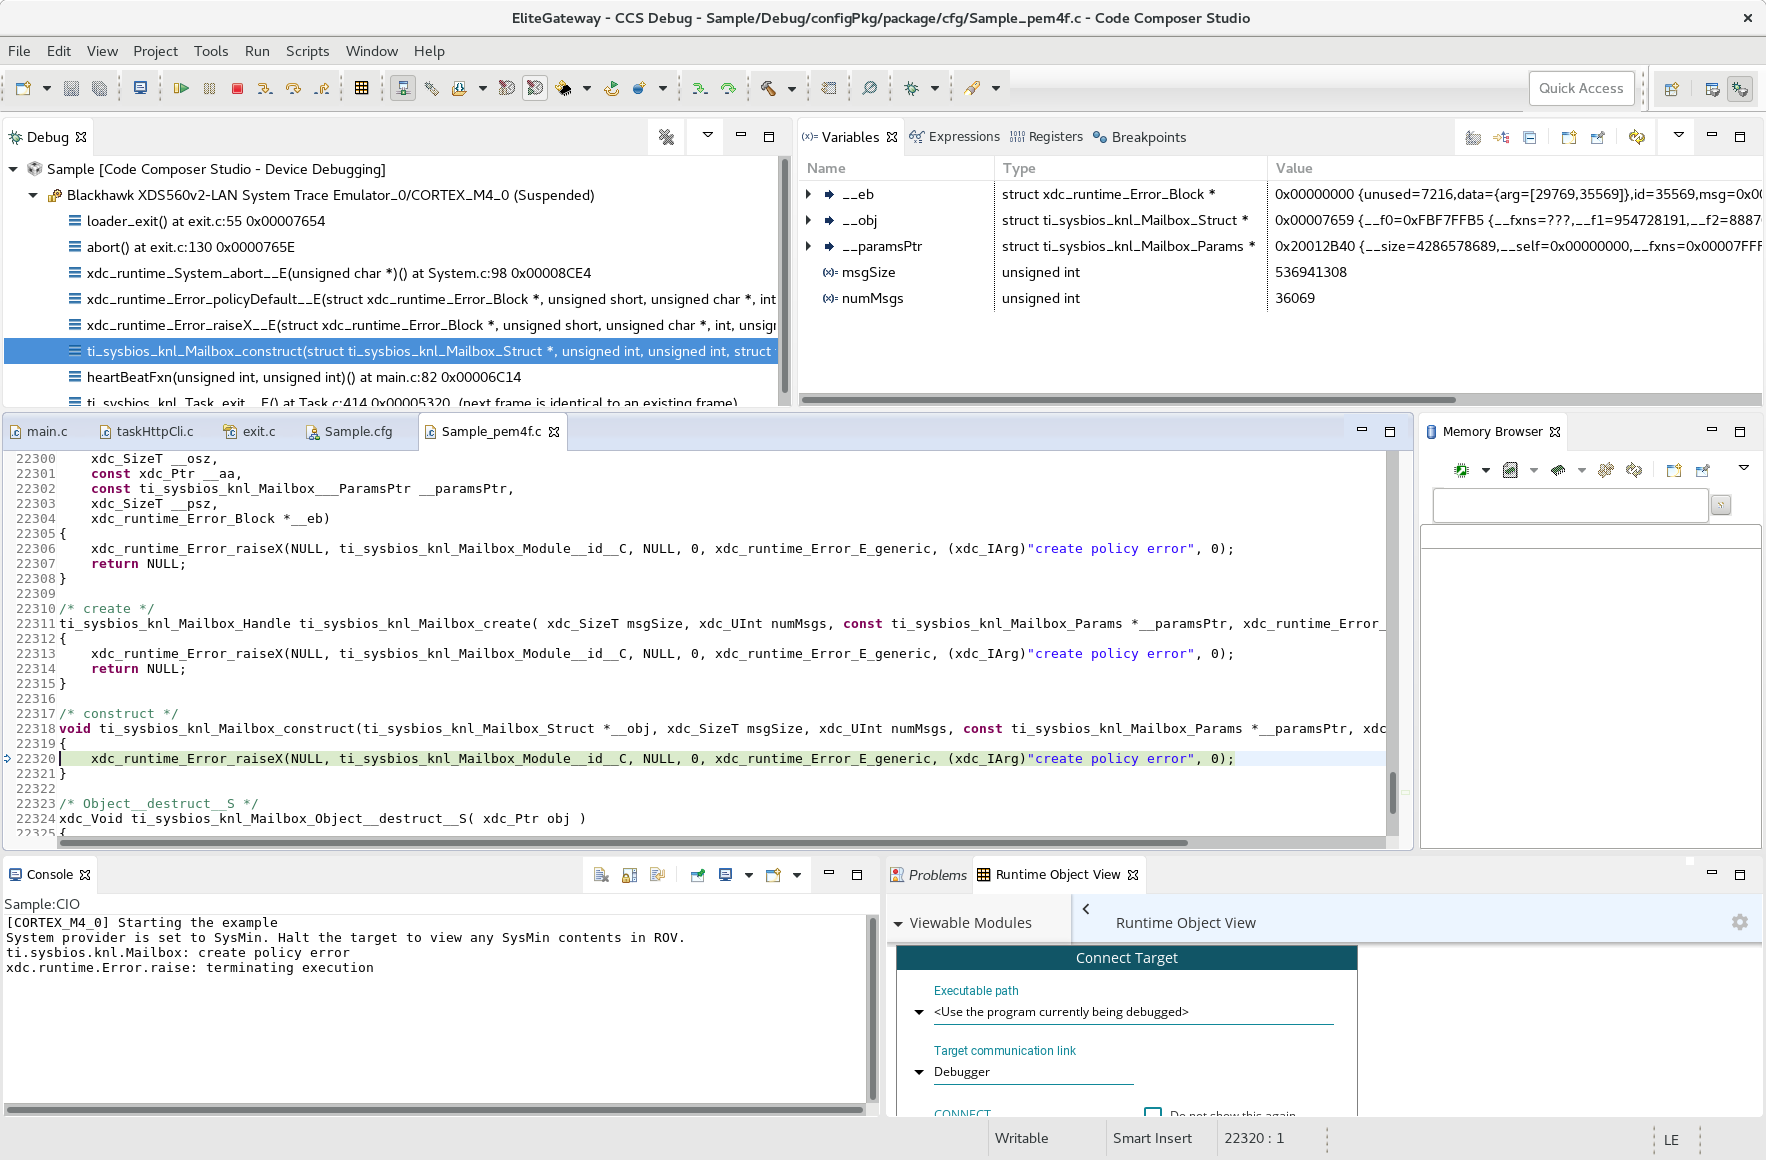Click the Variables view horizontal scrollbar
Screen dimensions: 1766x1160
point(1128,399)
